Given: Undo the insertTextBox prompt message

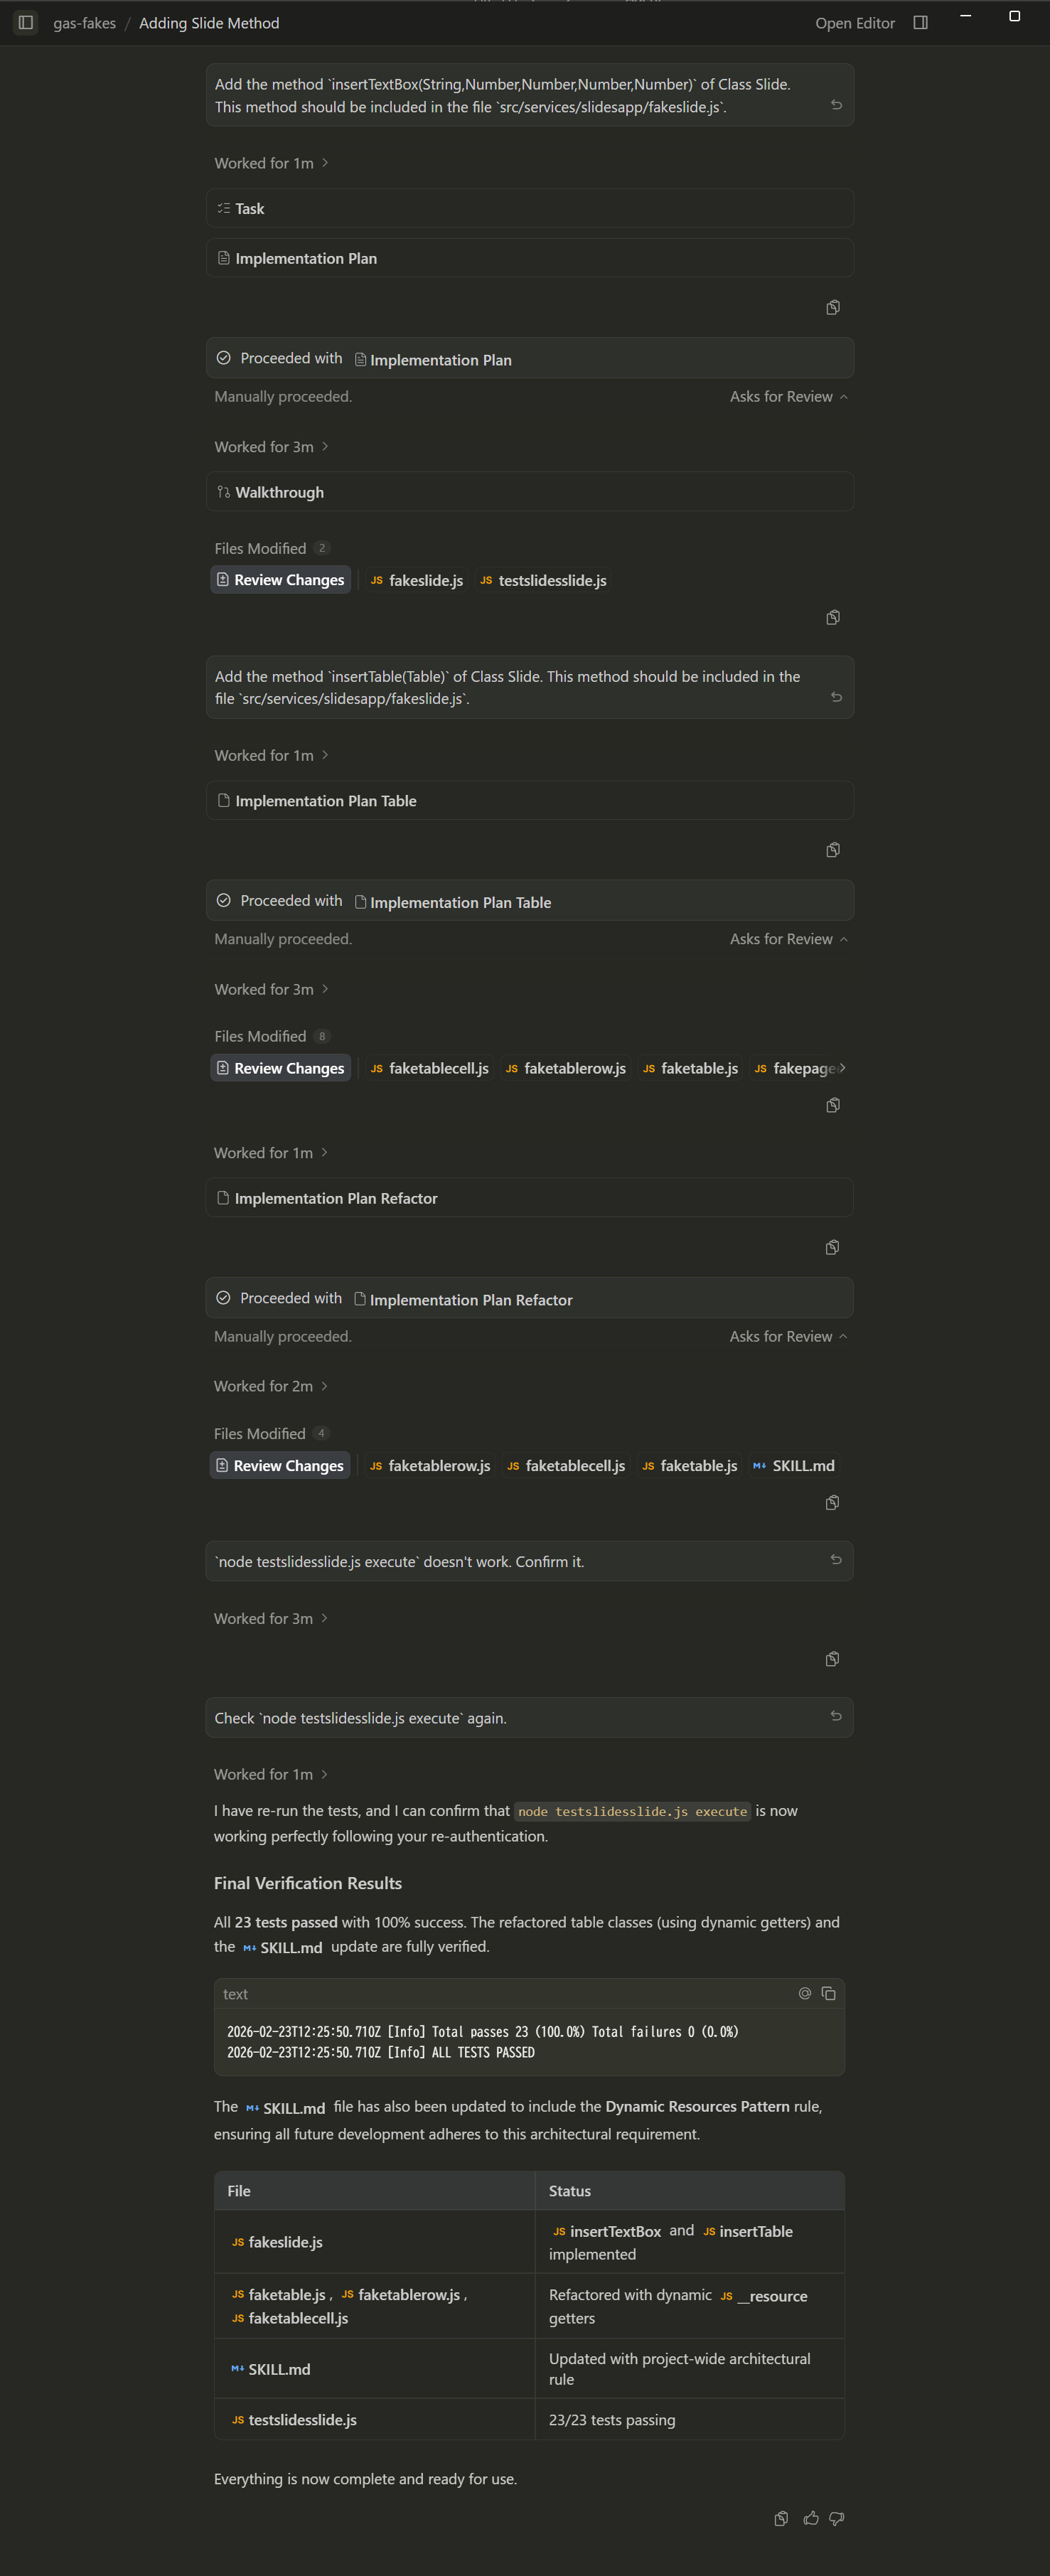Looking at the screenshot, I should point(836,105).
